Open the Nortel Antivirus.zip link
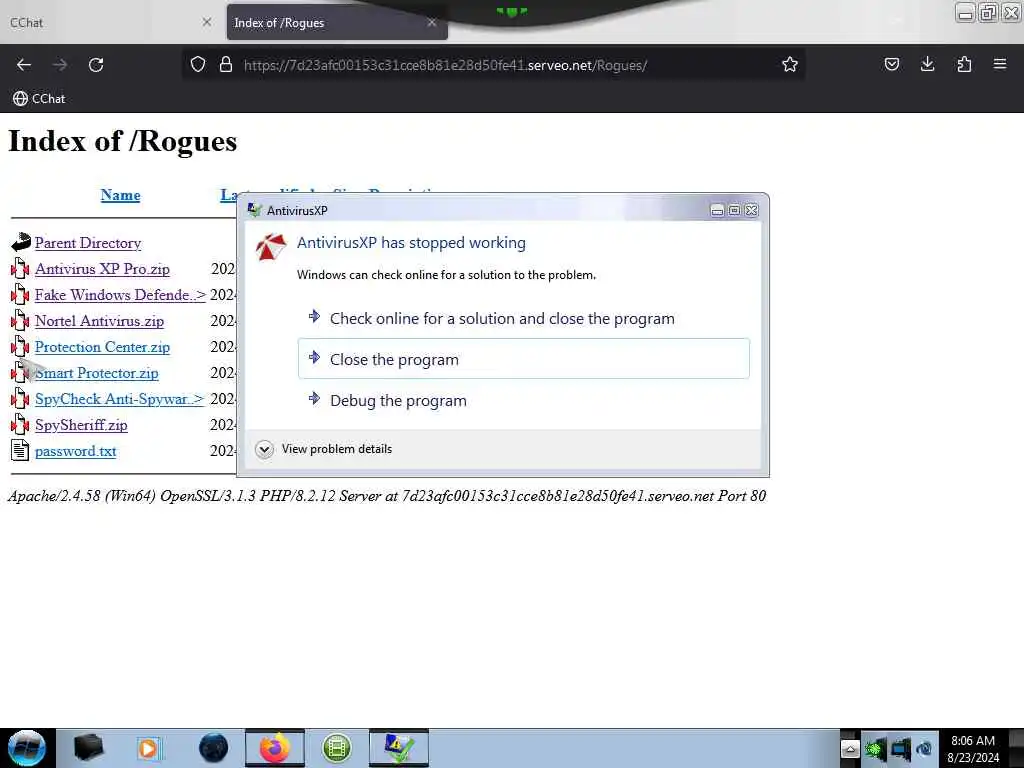Viewport: 1024px width, 768px height. [x=99, y=321]
